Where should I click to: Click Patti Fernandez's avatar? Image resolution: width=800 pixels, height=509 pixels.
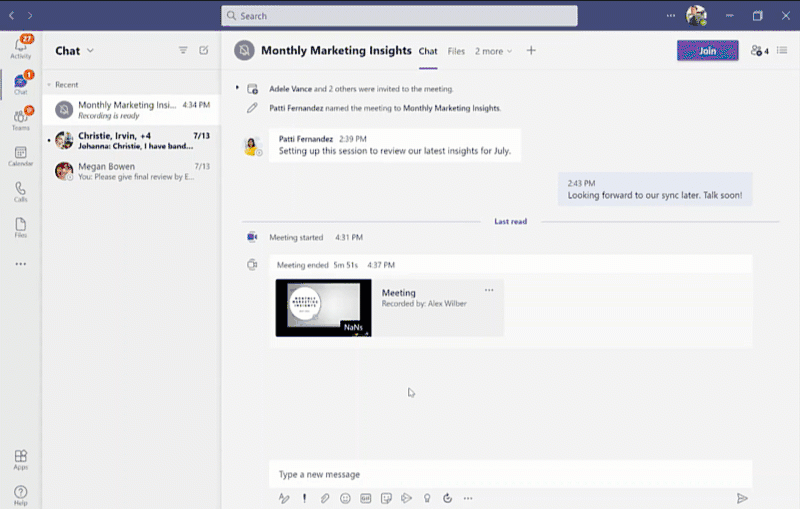click(x=252, y=147)
